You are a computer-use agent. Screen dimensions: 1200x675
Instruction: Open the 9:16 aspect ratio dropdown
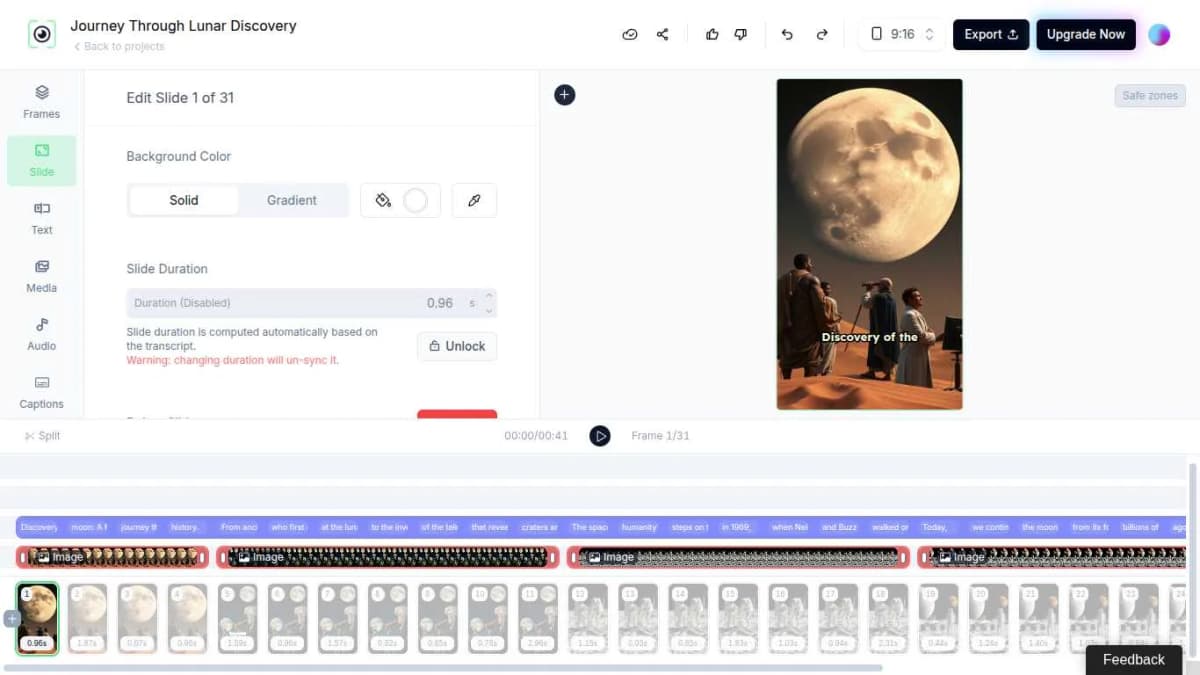[x=903, y=34]
